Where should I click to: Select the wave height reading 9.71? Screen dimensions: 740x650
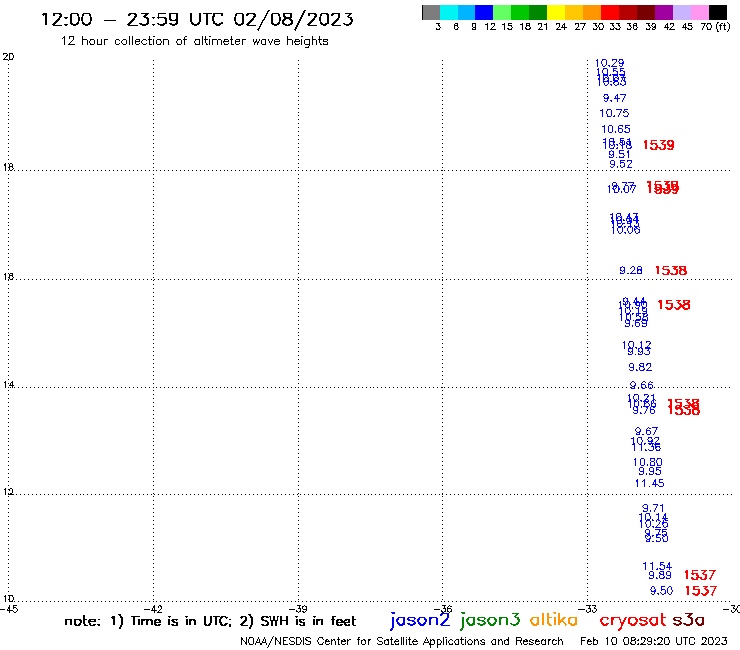coord(653,508)
